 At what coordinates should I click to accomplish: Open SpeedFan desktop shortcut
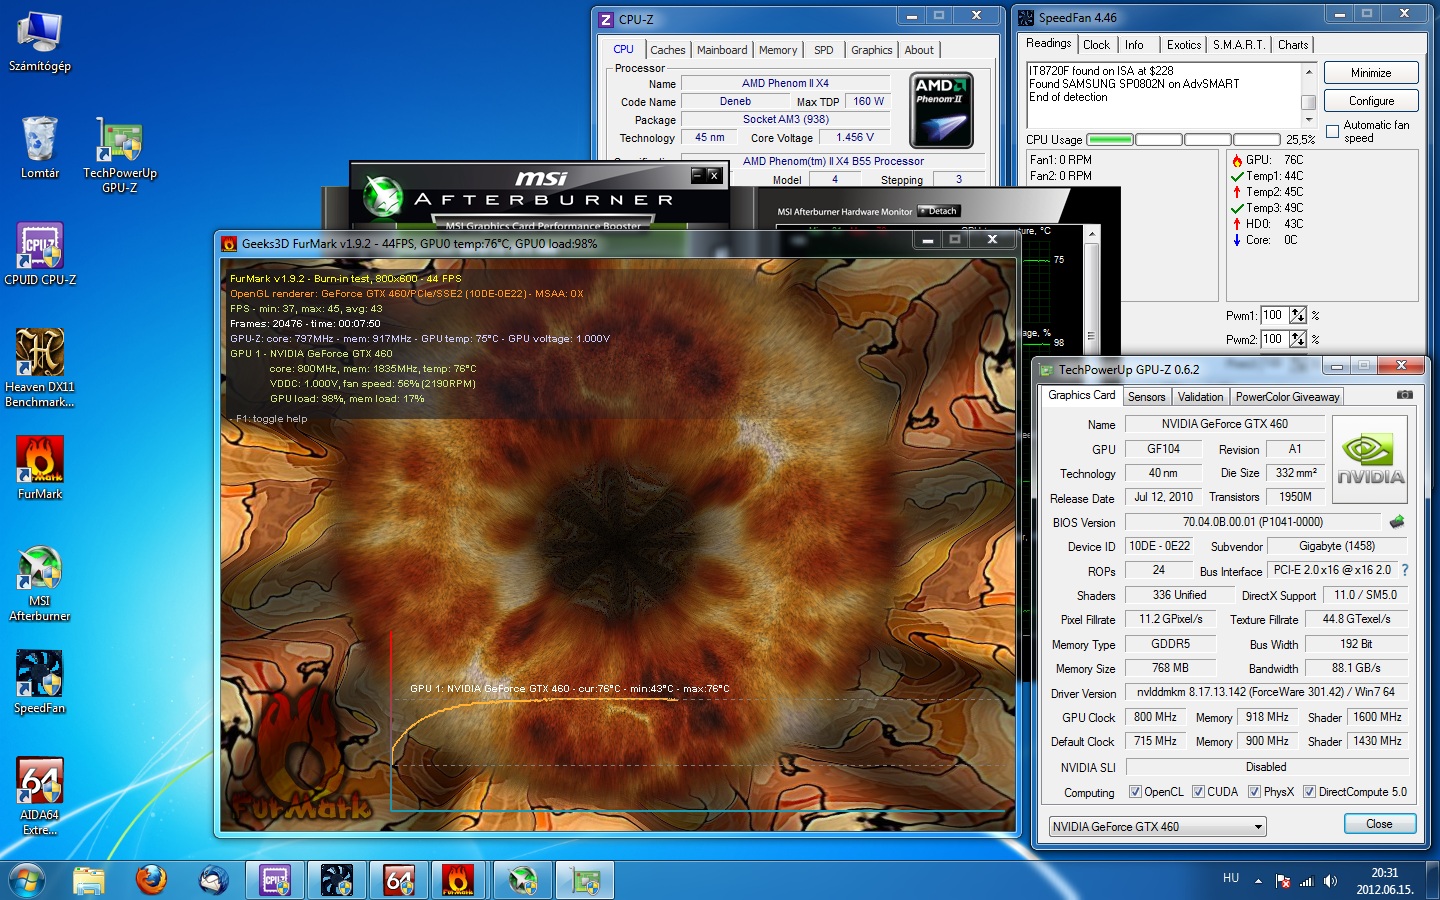[40, 682]
